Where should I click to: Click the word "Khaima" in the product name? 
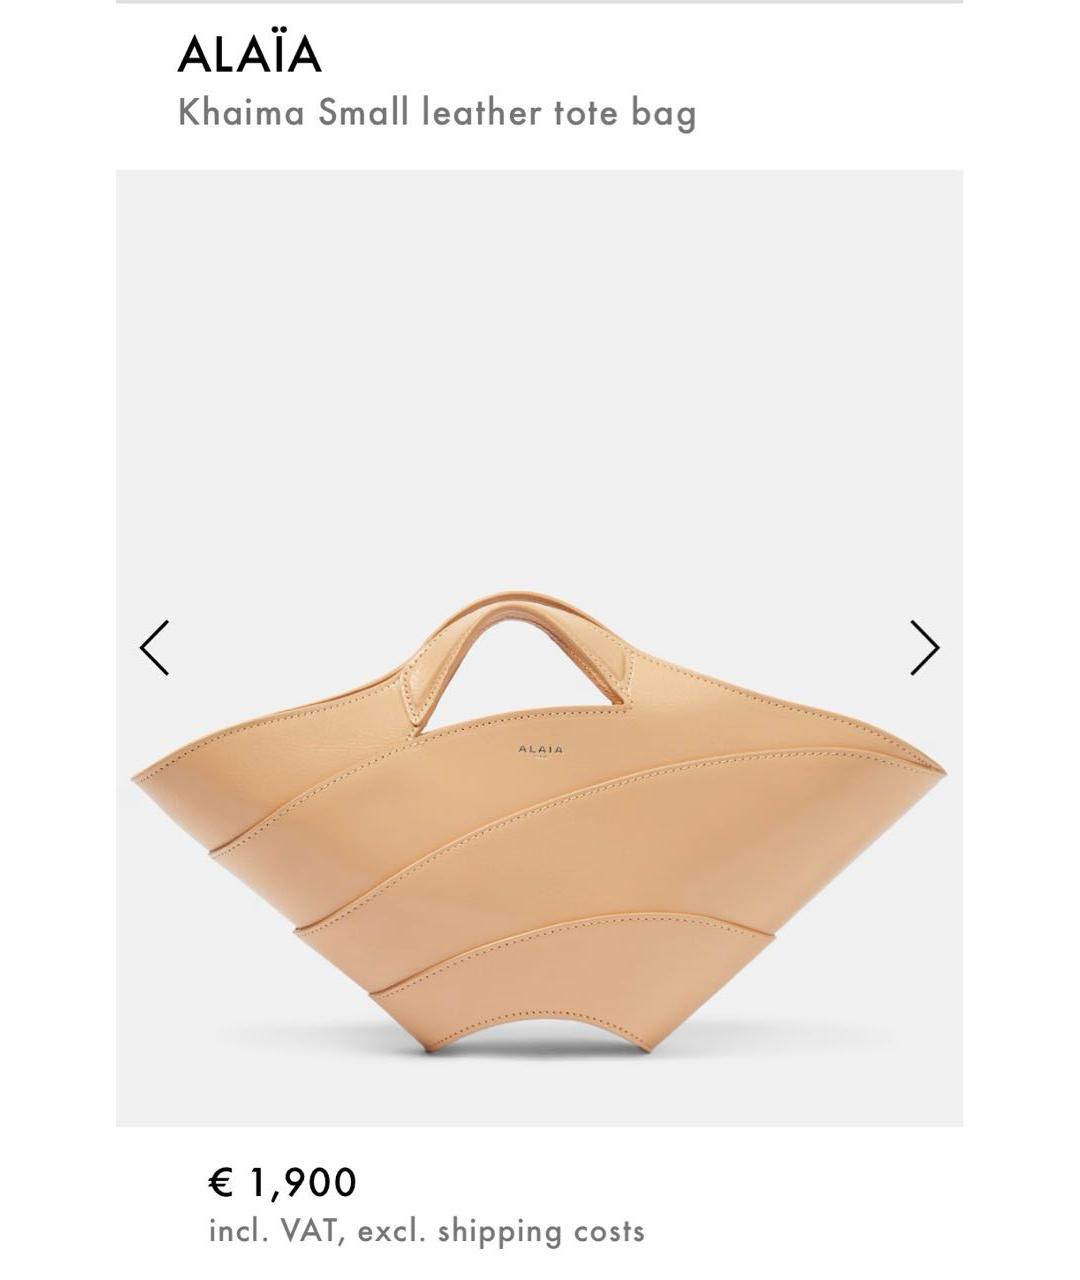pos(241,112)
